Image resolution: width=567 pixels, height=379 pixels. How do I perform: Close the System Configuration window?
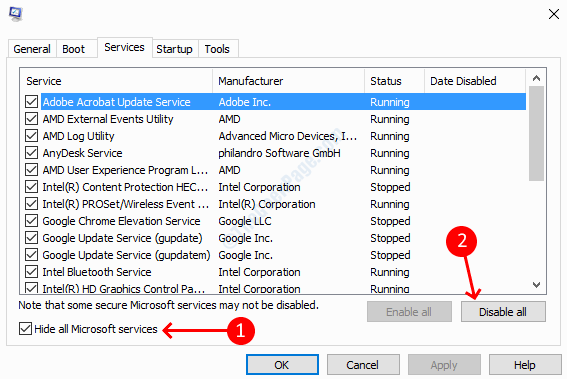[554, 14]
